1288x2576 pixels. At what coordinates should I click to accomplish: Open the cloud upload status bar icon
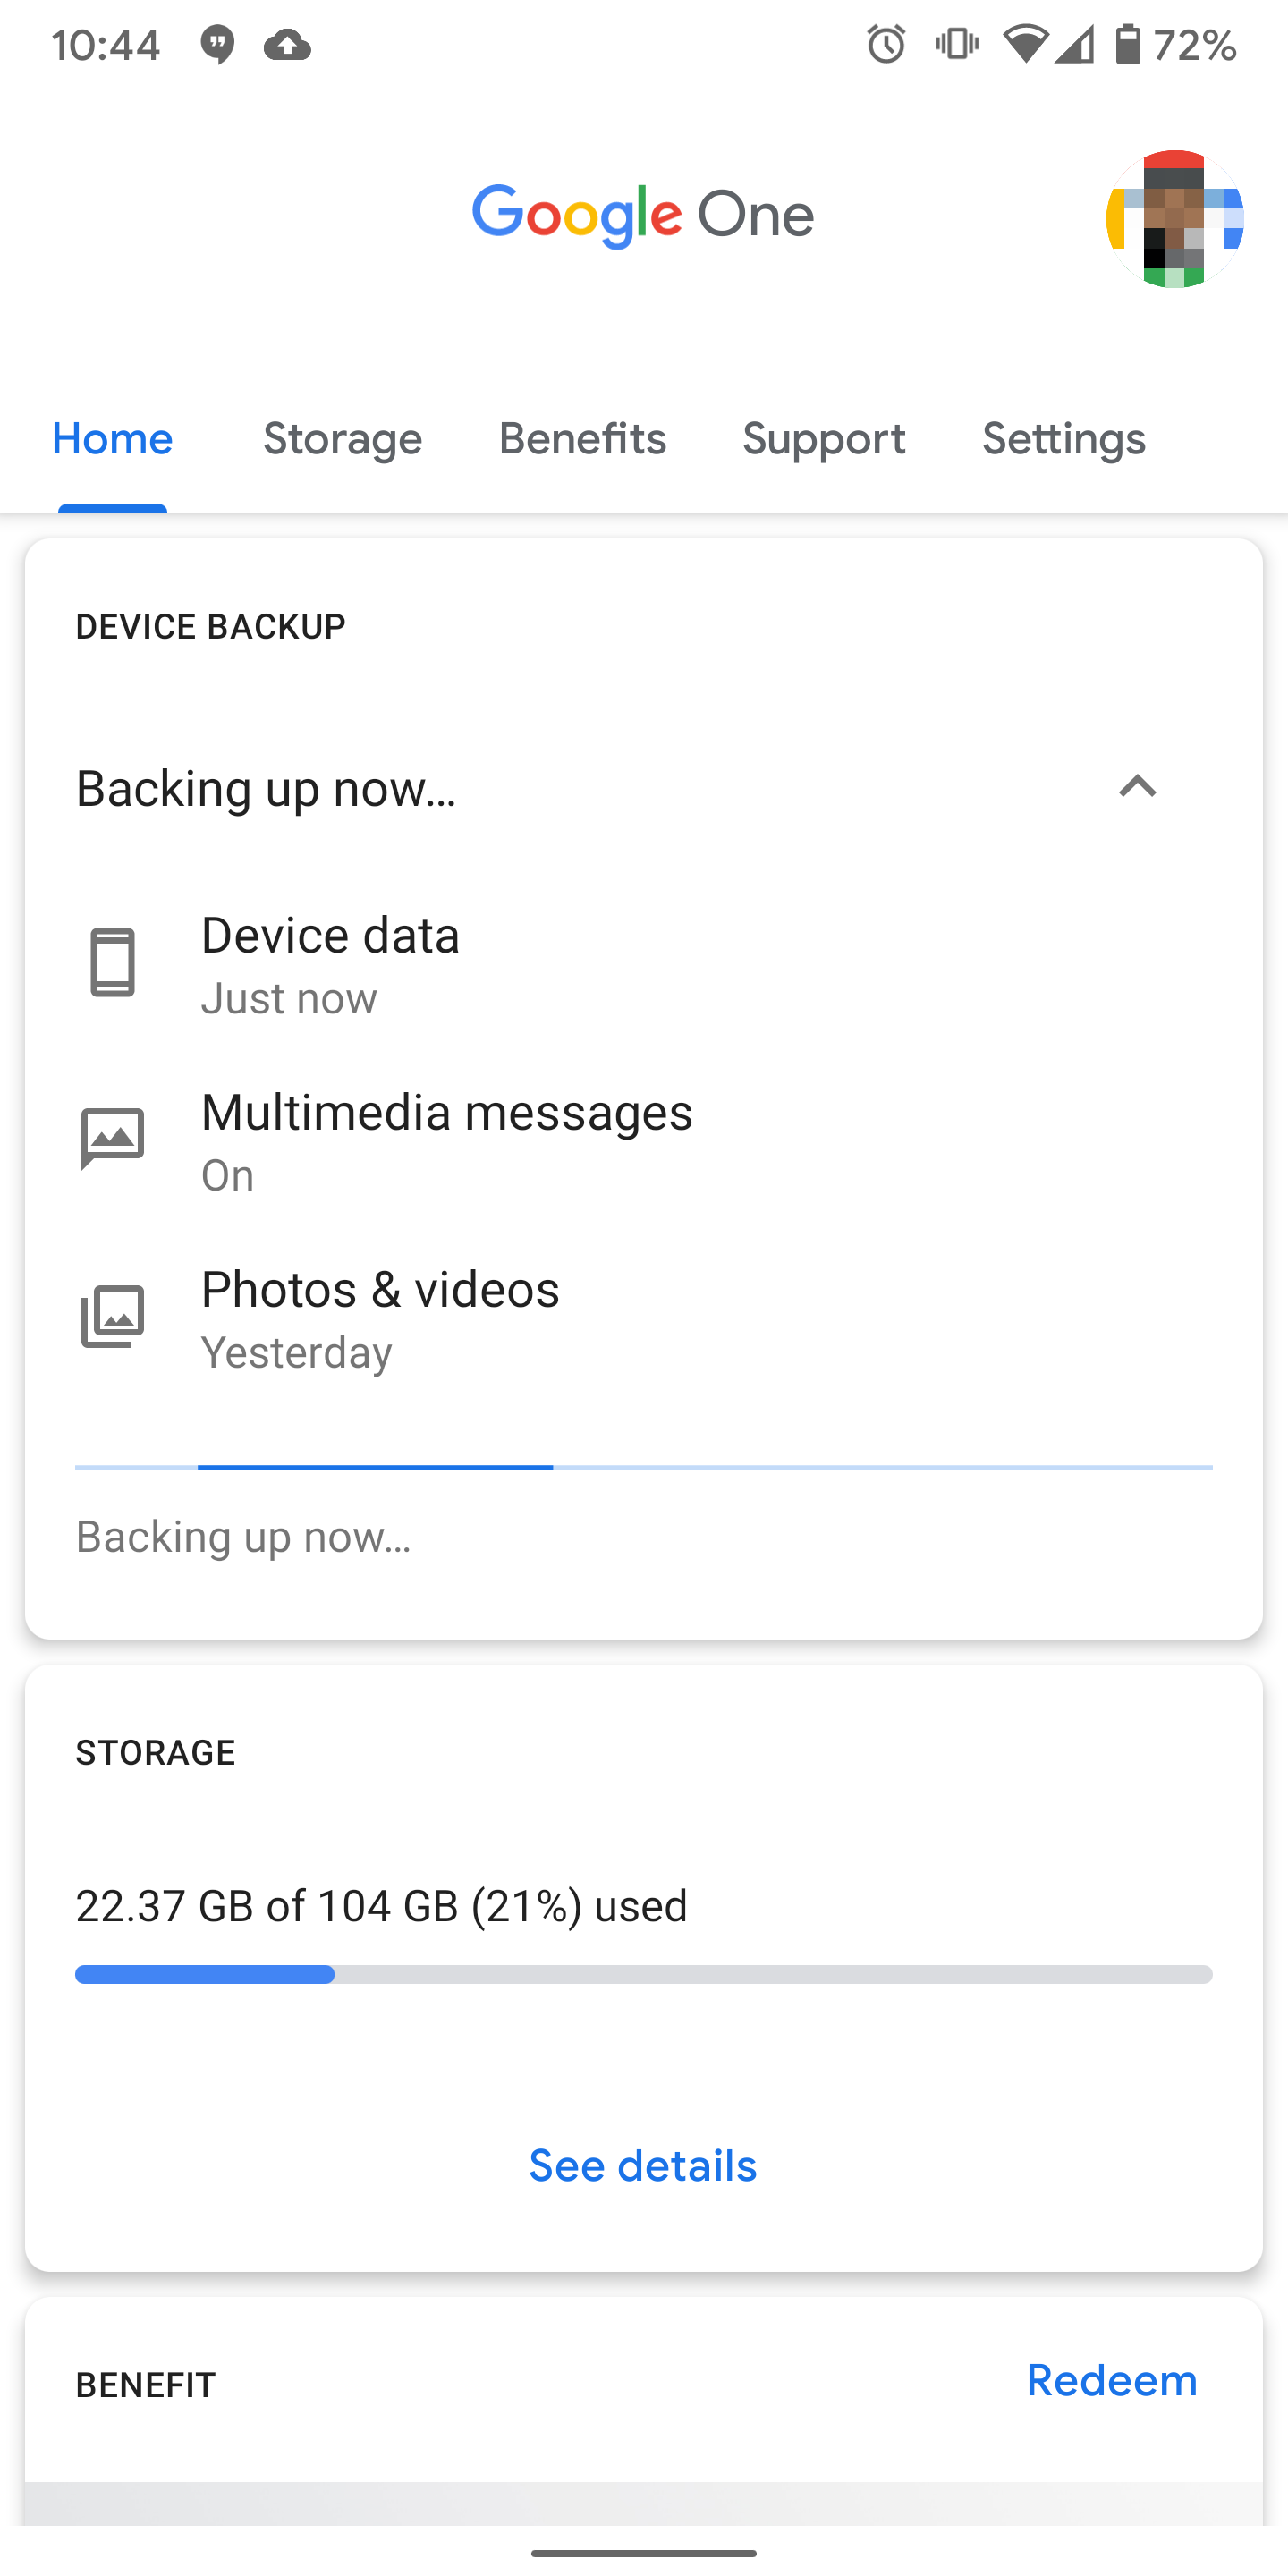(289, 44)
